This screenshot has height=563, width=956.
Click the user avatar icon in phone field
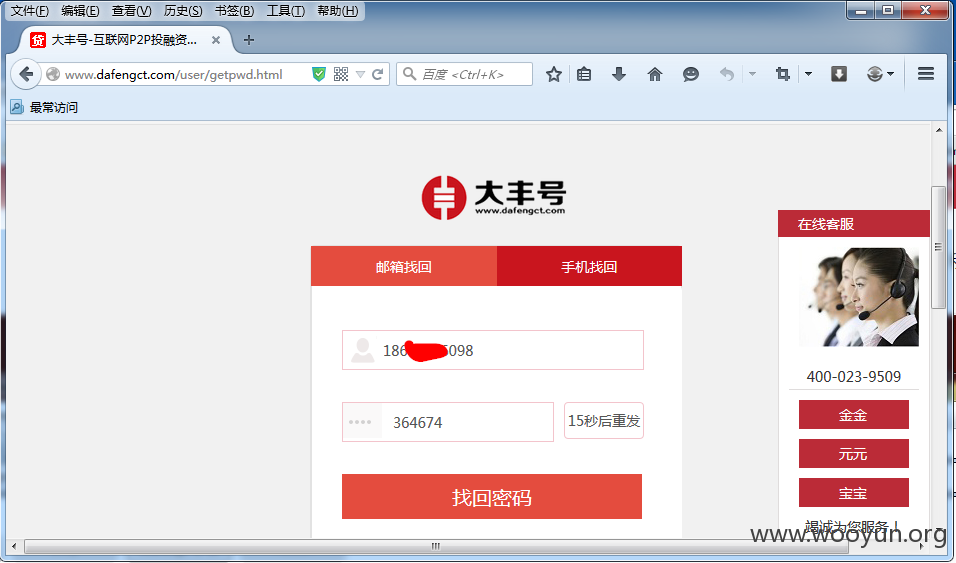click(x=362, y=350)
